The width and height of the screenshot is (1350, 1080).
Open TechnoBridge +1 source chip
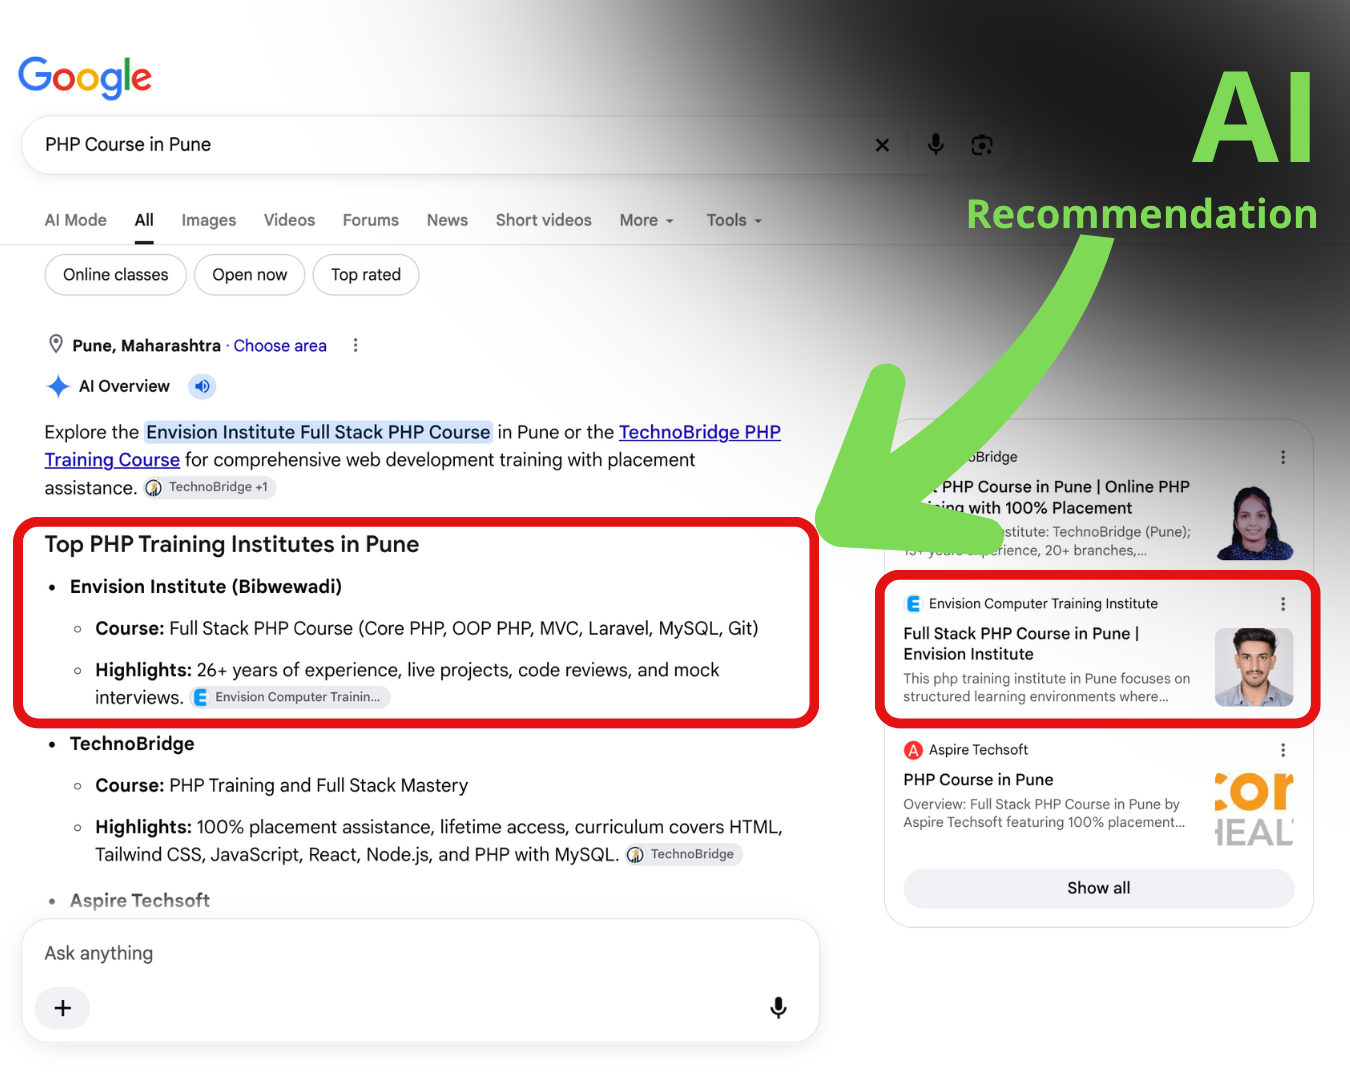click(x=208, y=487)
